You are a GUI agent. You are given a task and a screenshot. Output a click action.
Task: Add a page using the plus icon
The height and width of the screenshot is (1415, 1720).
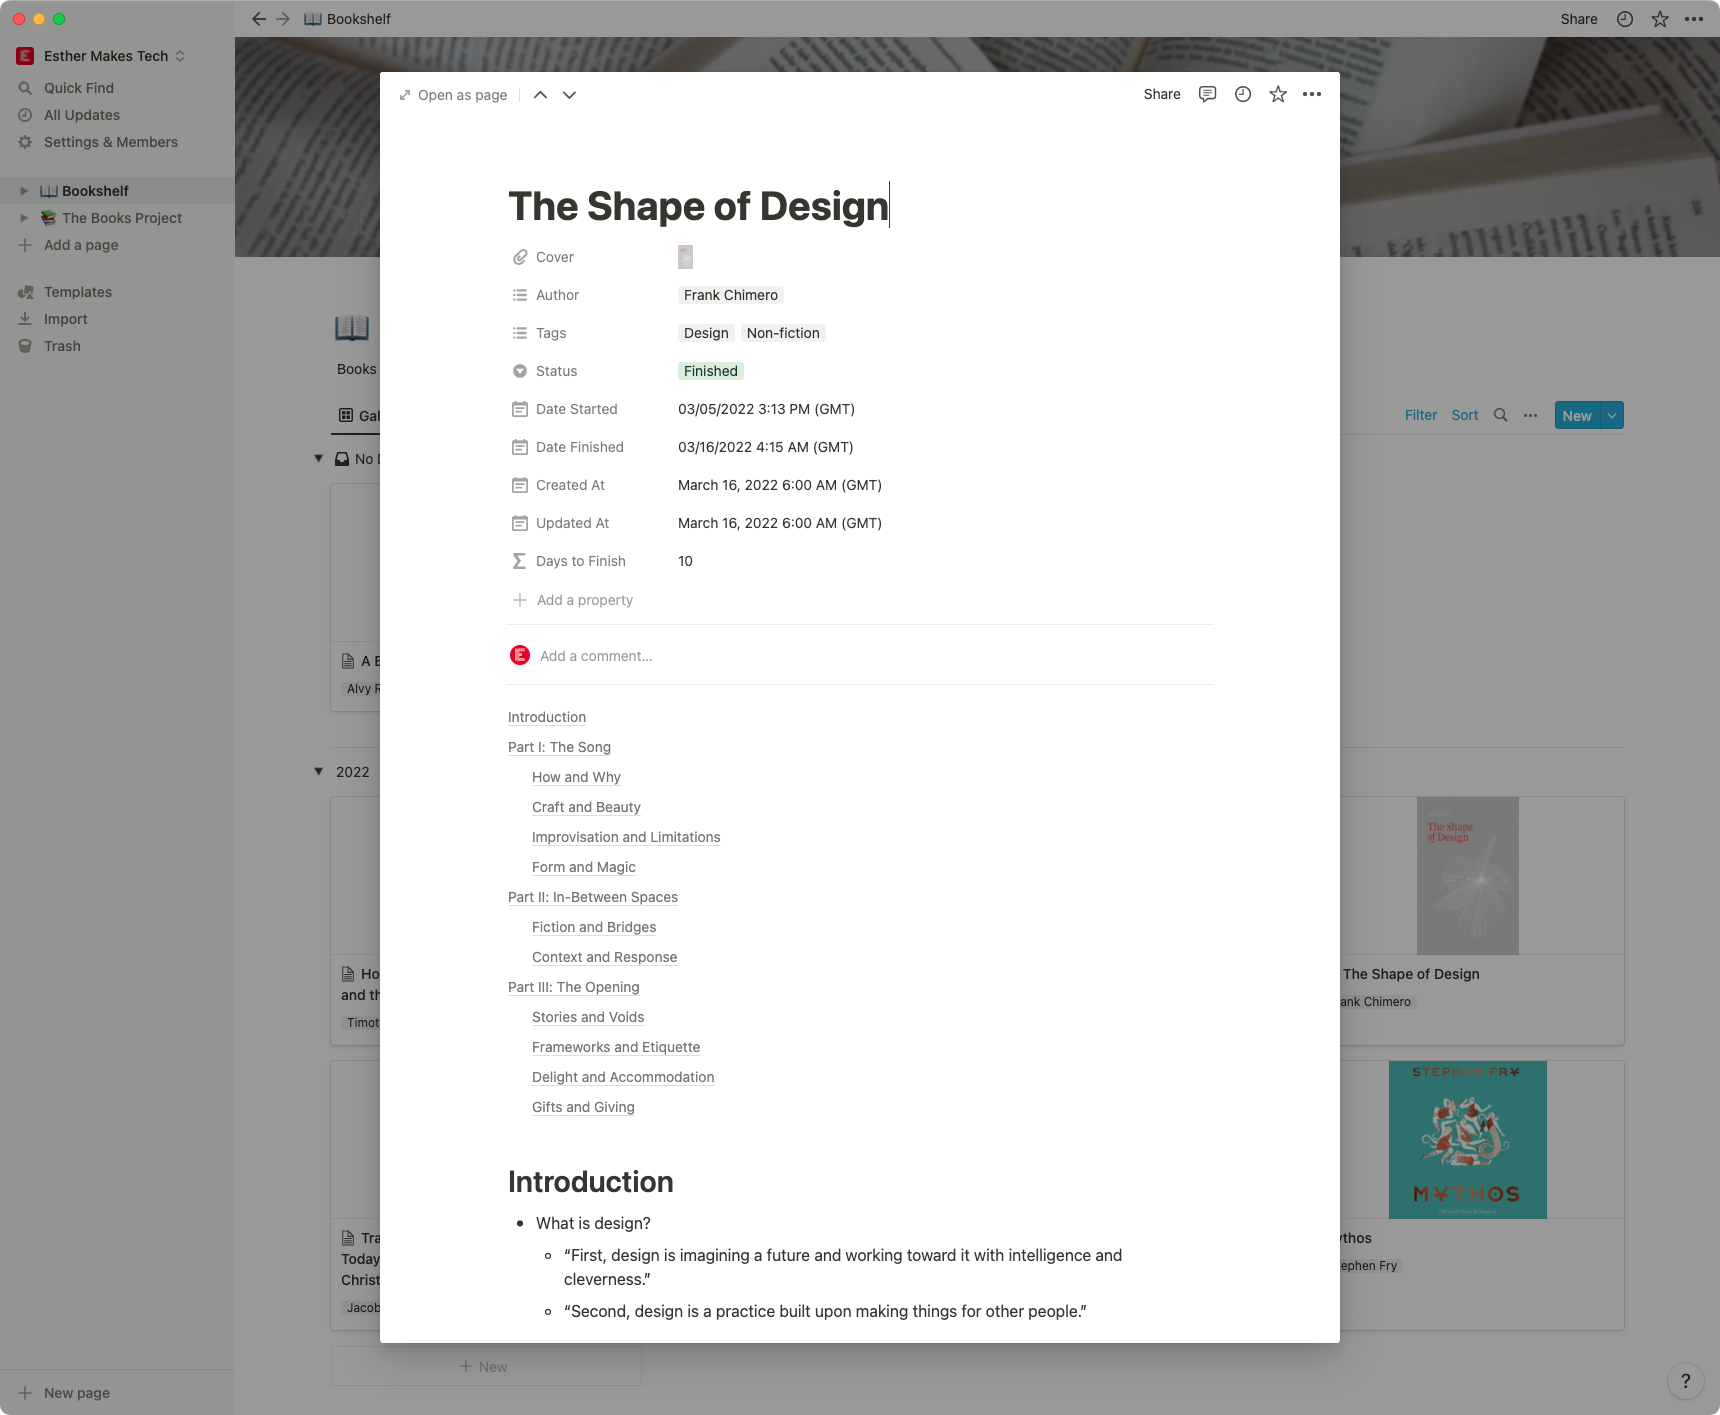[x=26, y=245]
